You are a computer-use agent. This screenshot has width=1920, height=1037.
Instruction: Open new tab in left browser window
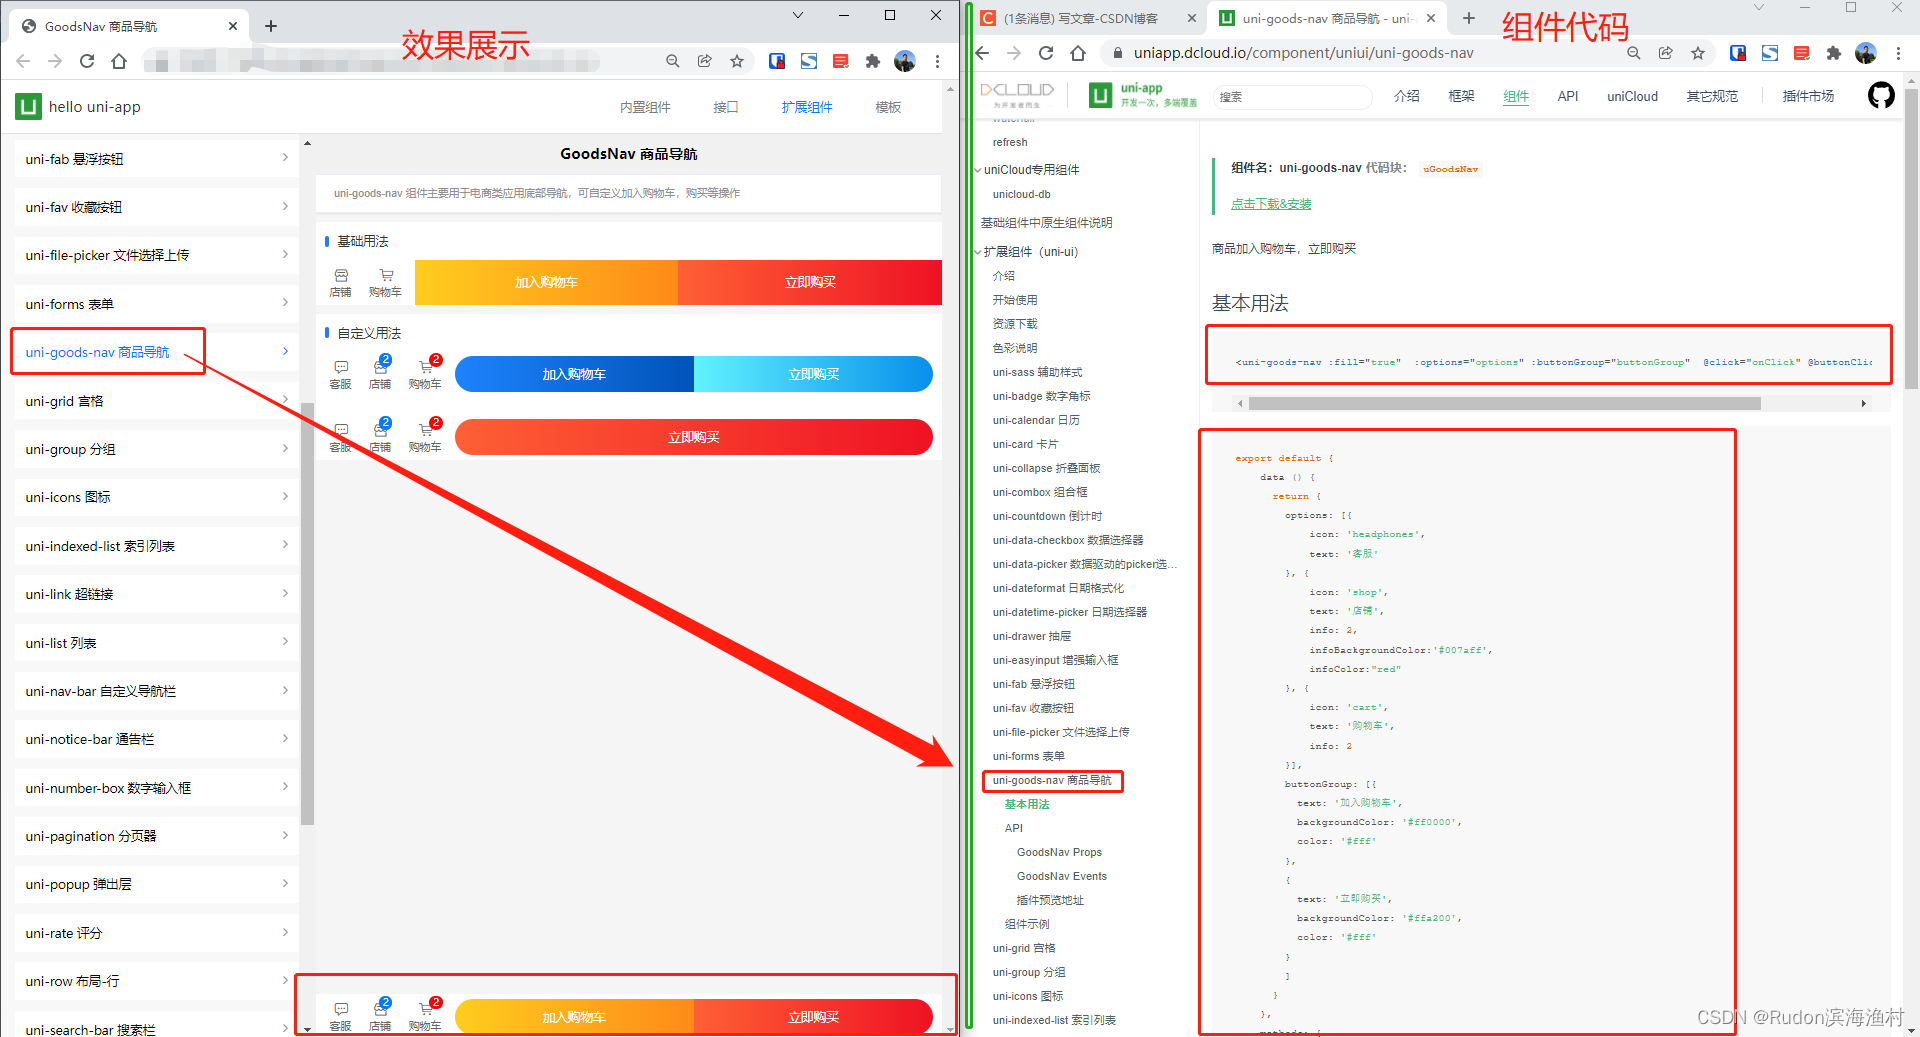[x=271, y=26]
